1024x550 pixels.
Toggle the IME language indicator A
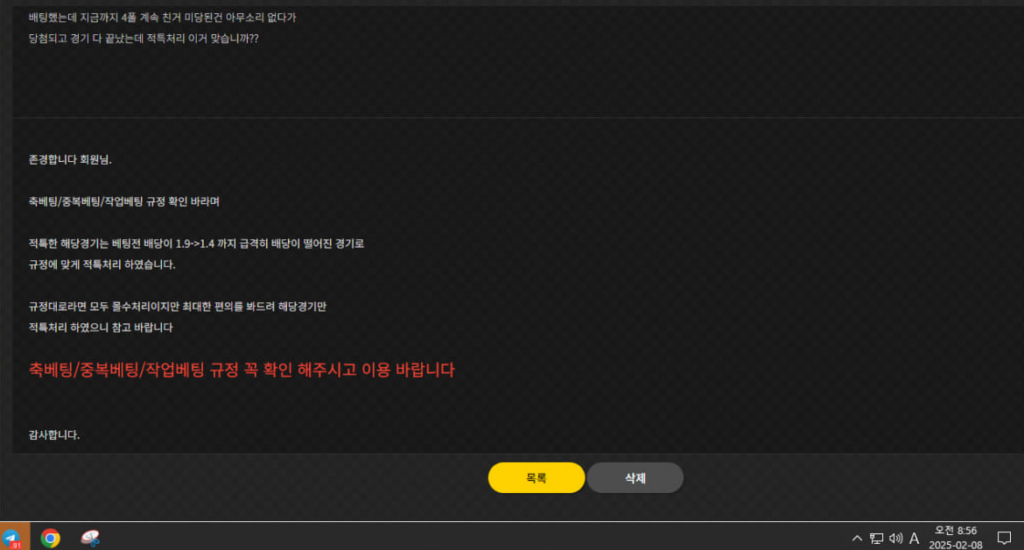click(x=914, y=538)
